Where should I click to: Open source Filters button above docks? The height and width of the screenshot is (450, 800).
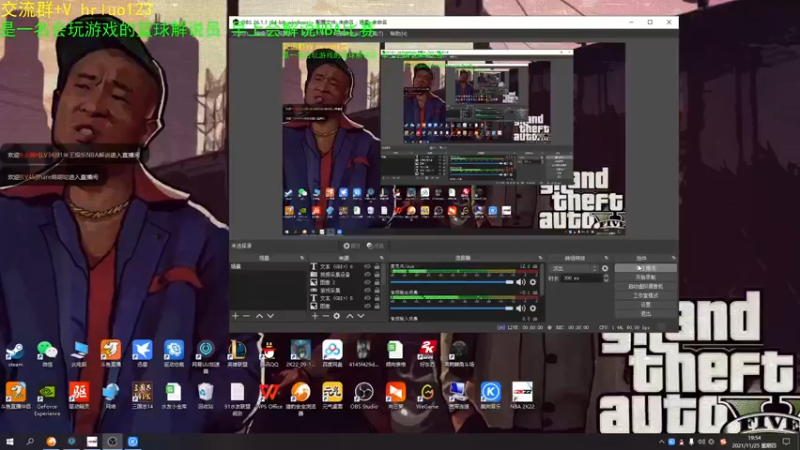click(376, 246)
